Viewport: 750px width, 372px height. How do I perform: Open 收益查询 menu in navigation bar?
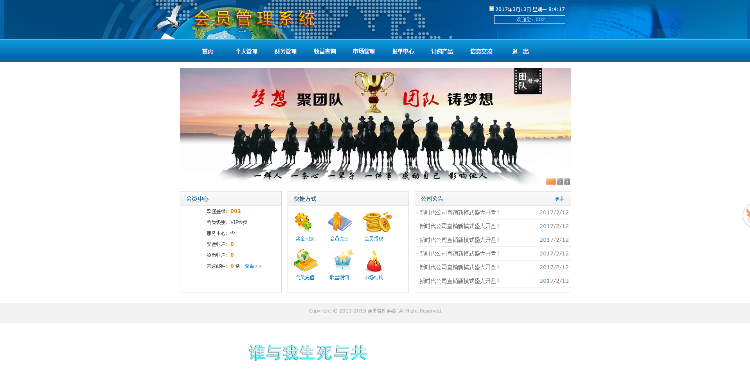(x=325, y=51)
